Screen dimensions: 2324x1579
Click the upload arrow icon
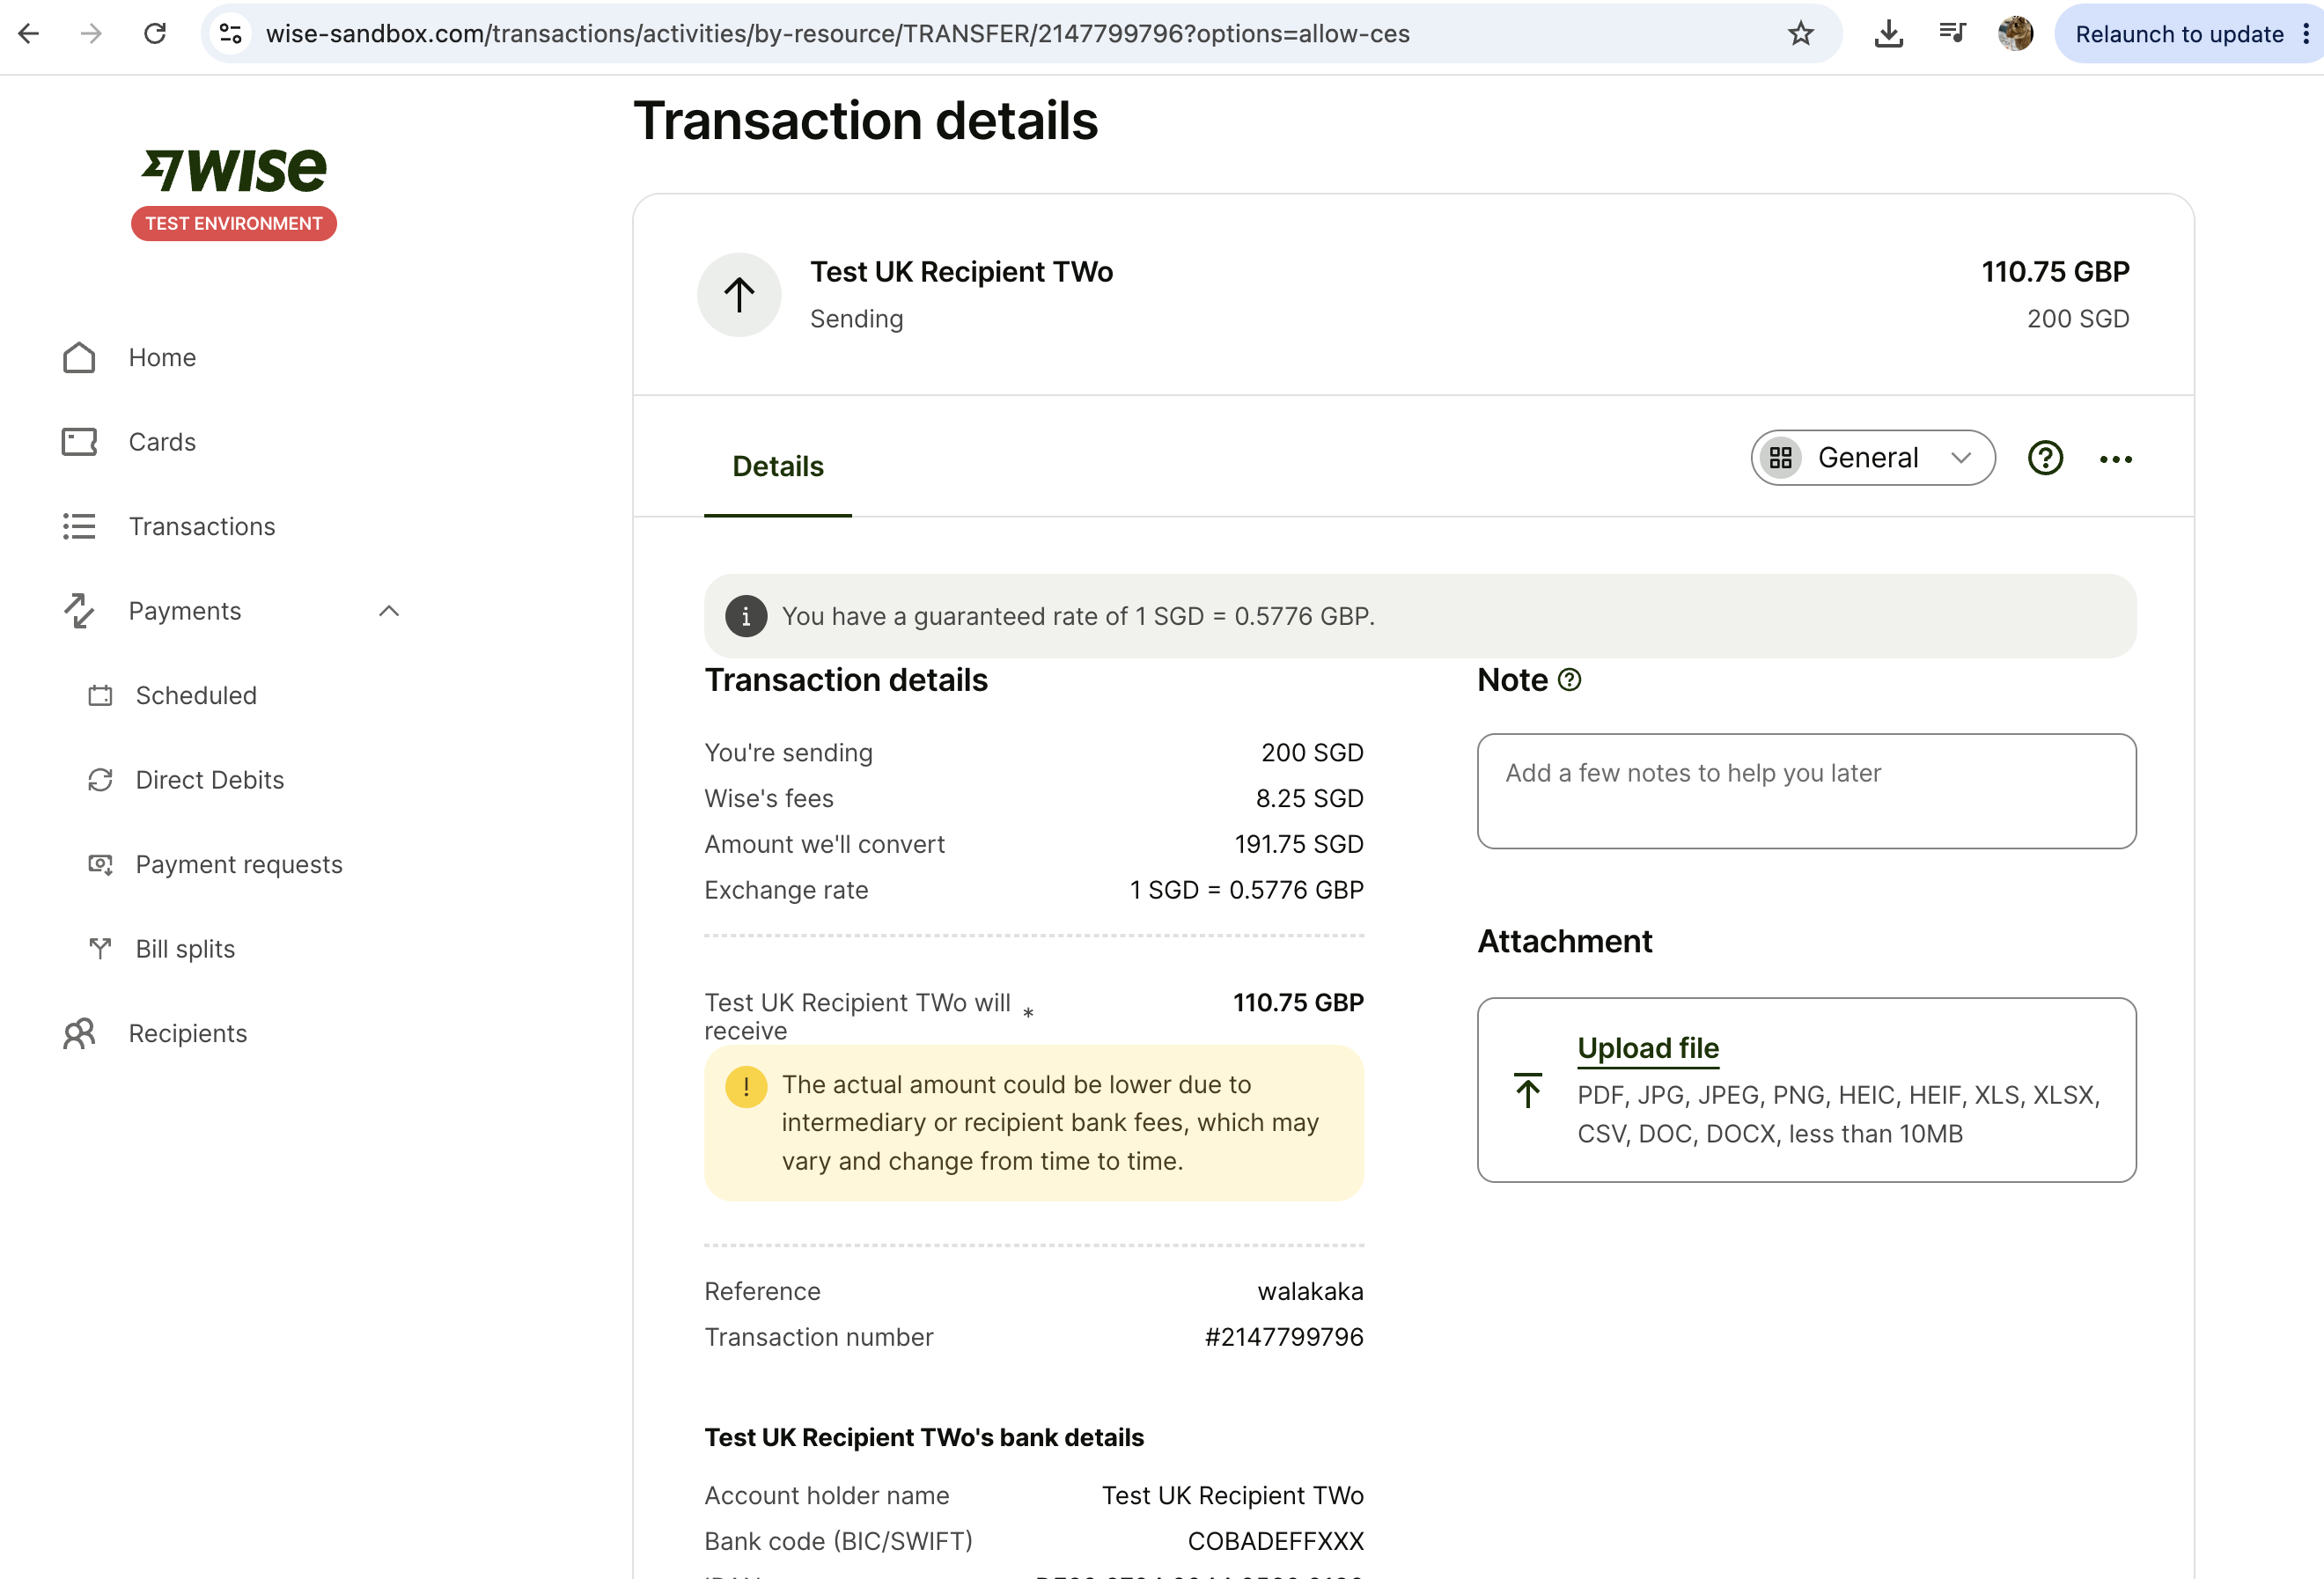pyautogui.click(x=1527, y=1090)
